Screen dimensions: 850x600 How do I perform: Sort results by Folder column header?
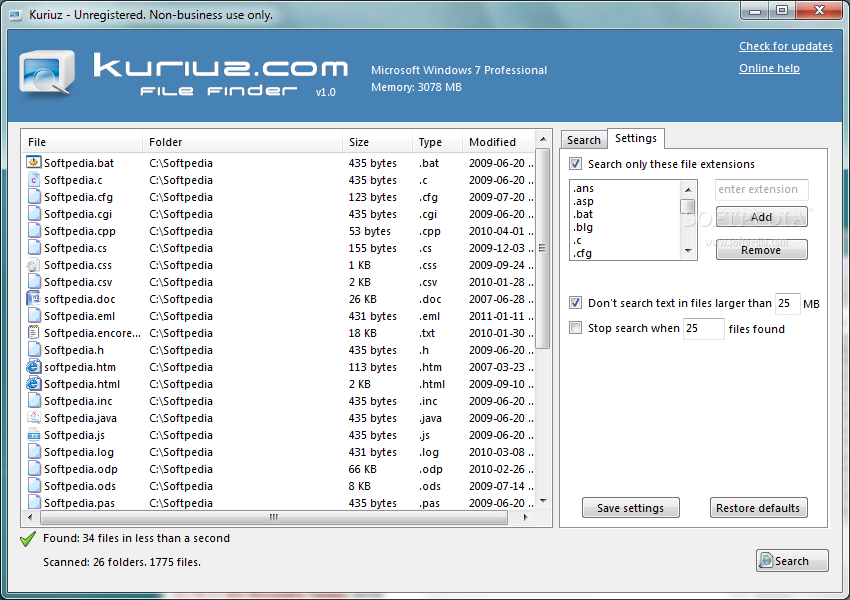[x=243, y=142]
